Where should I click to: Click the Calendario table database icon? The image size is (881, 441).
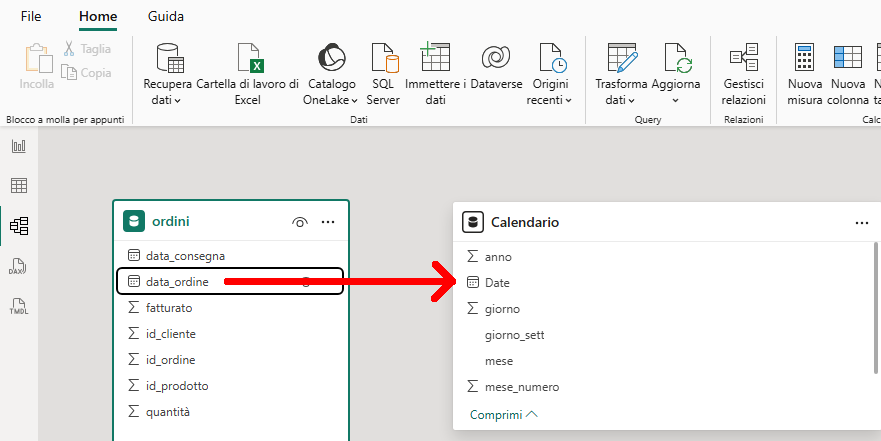click(x=473, y=222)
